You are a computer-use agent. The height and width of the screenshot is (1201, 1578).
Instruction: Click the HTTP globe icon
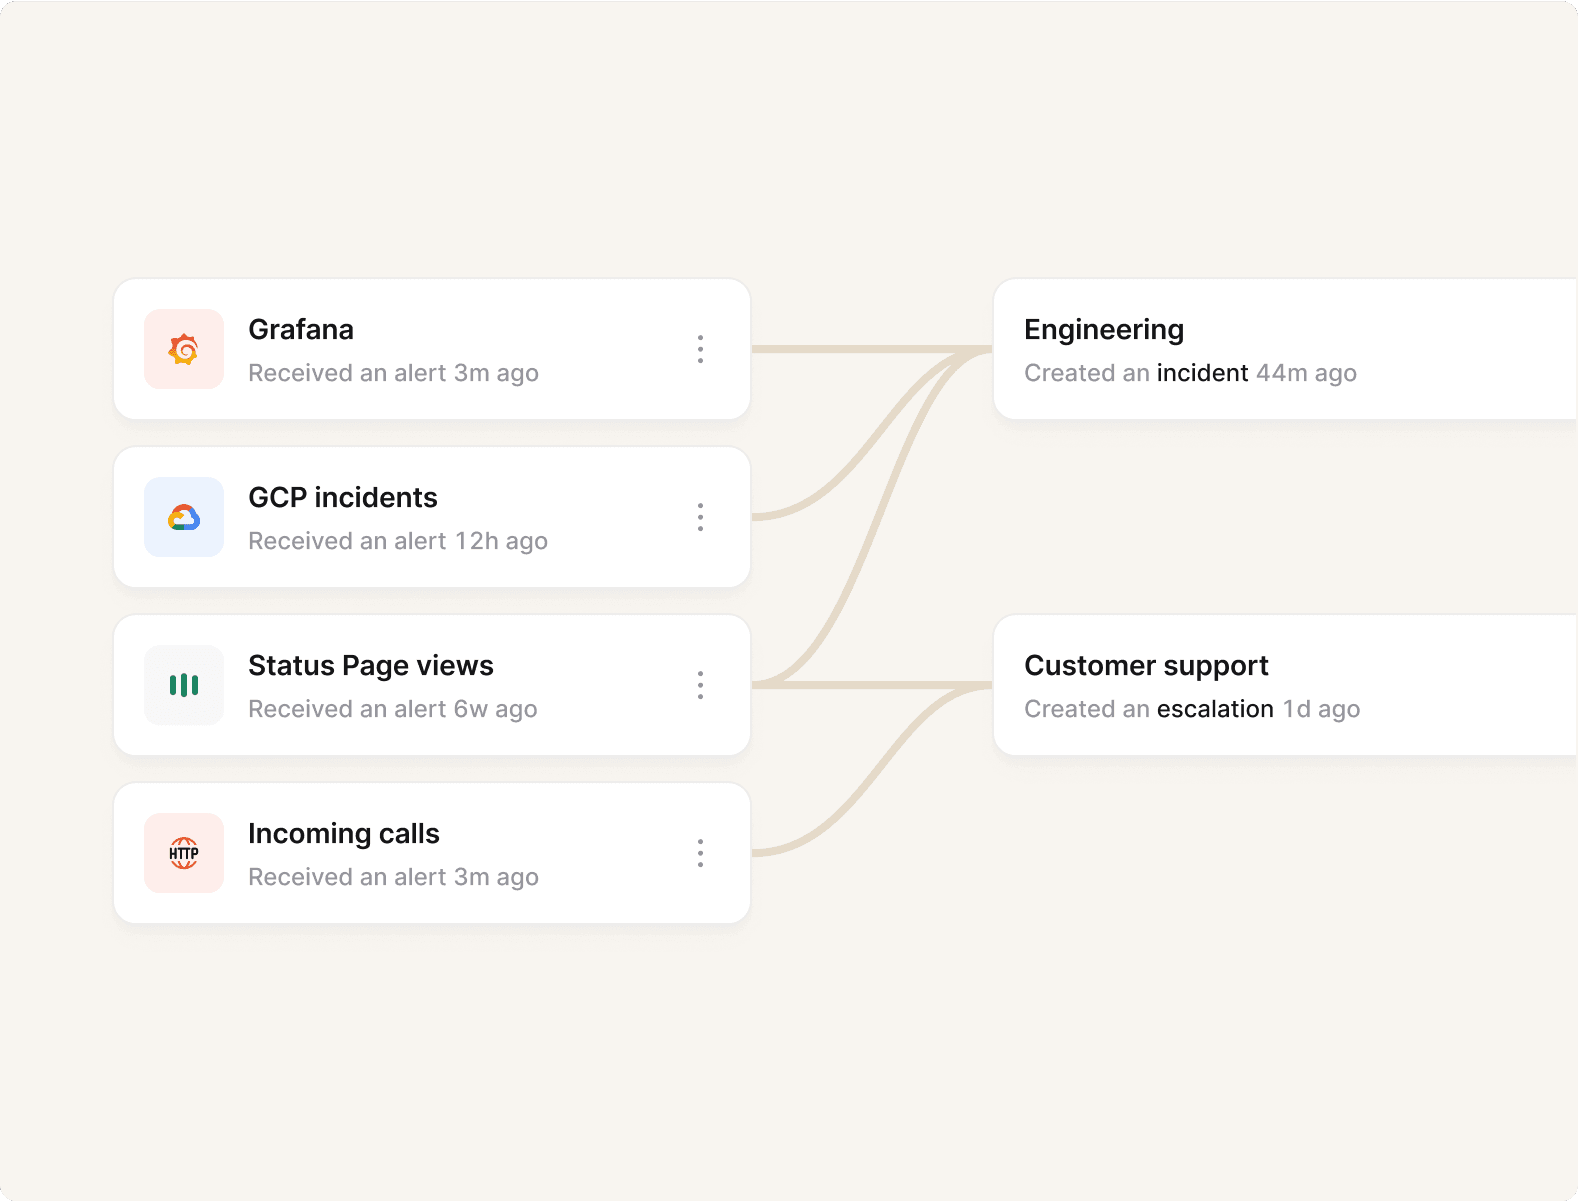tap(184, 853)
